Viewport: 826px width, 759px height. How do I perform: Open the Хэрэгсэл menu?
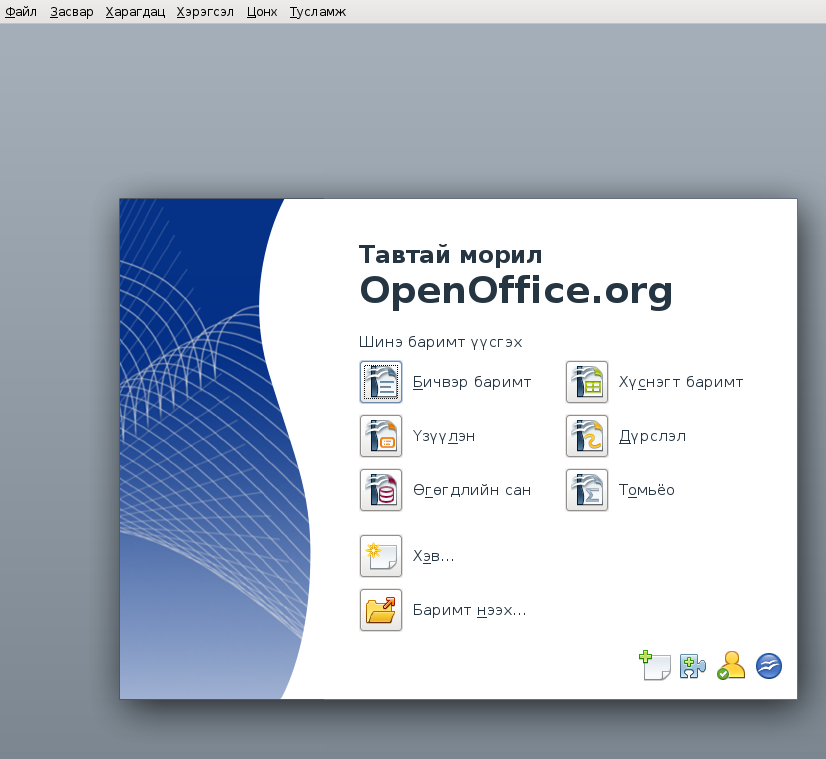[x=205, y=12]
